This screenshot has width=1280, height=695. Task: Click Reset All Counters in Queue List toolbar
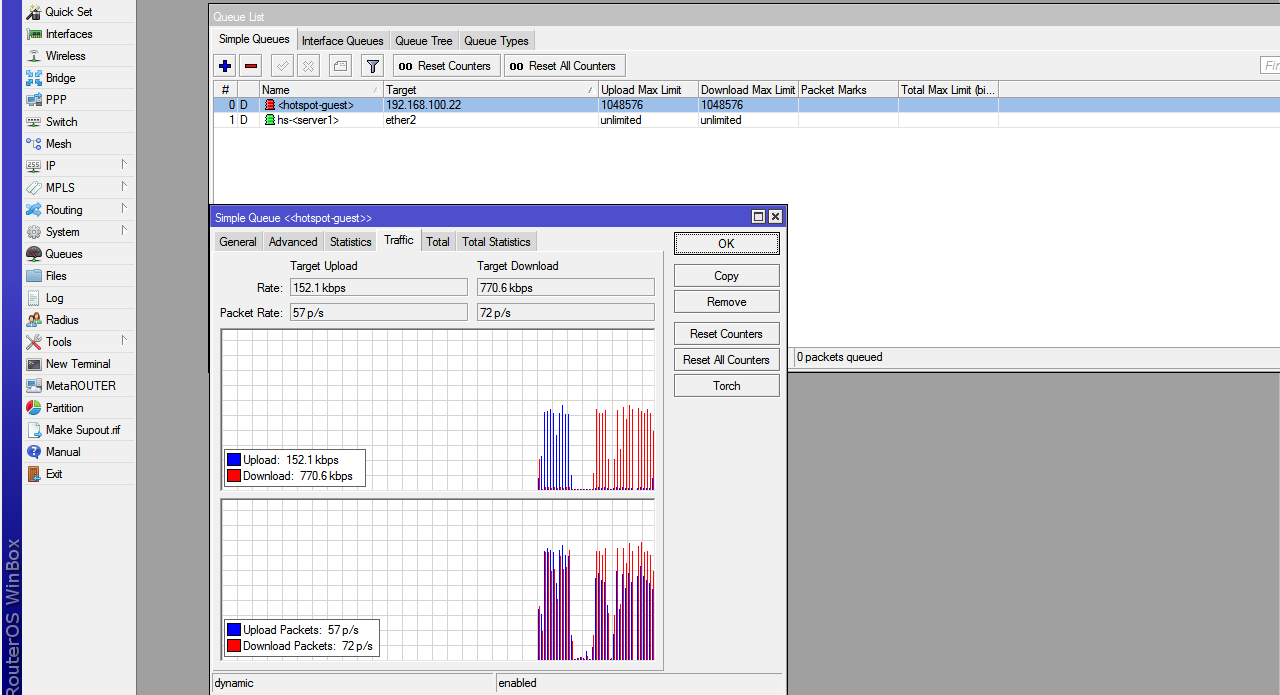(564, 66)
